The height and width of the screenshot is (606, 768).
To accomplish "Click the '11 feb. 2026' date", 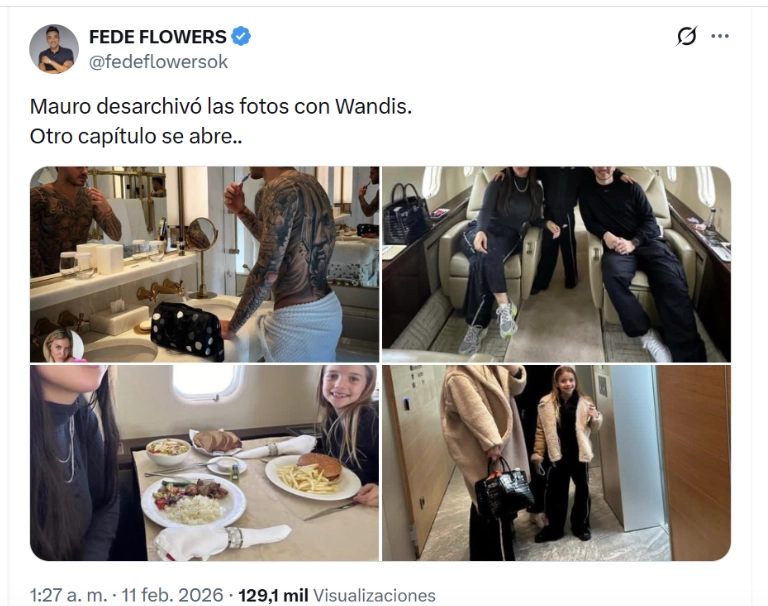I will click(x=172, y=595).
